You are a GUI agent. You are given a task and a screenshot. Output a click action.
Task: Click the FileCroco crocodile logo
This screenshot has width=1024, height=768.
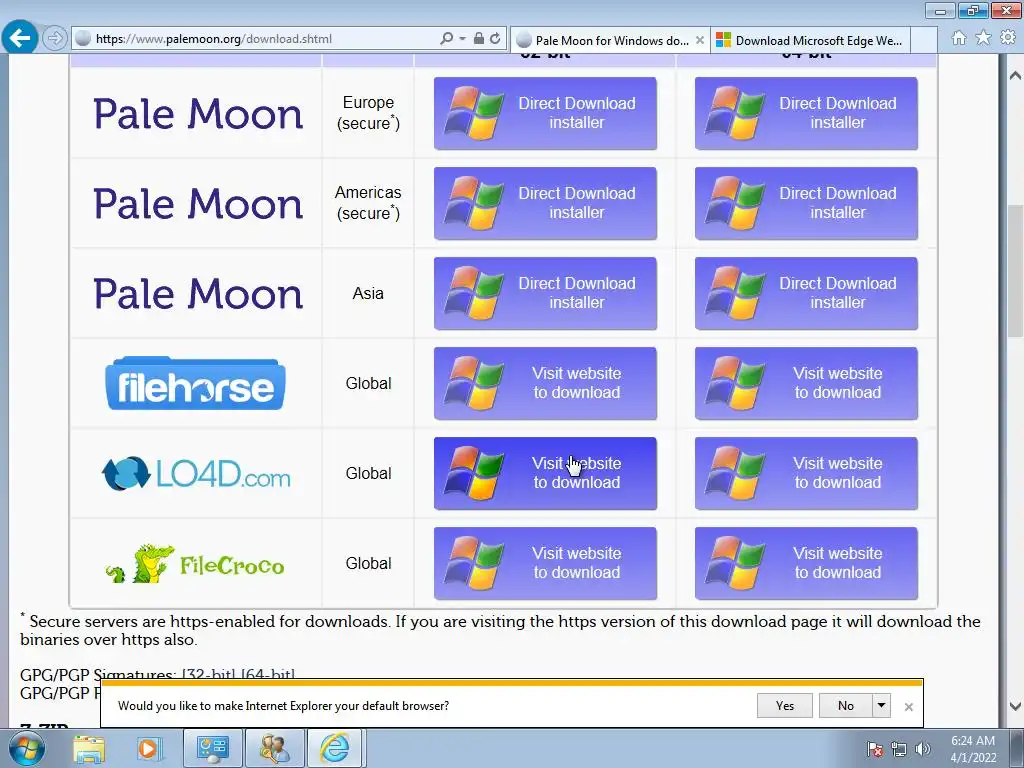(x=195, y=564)
